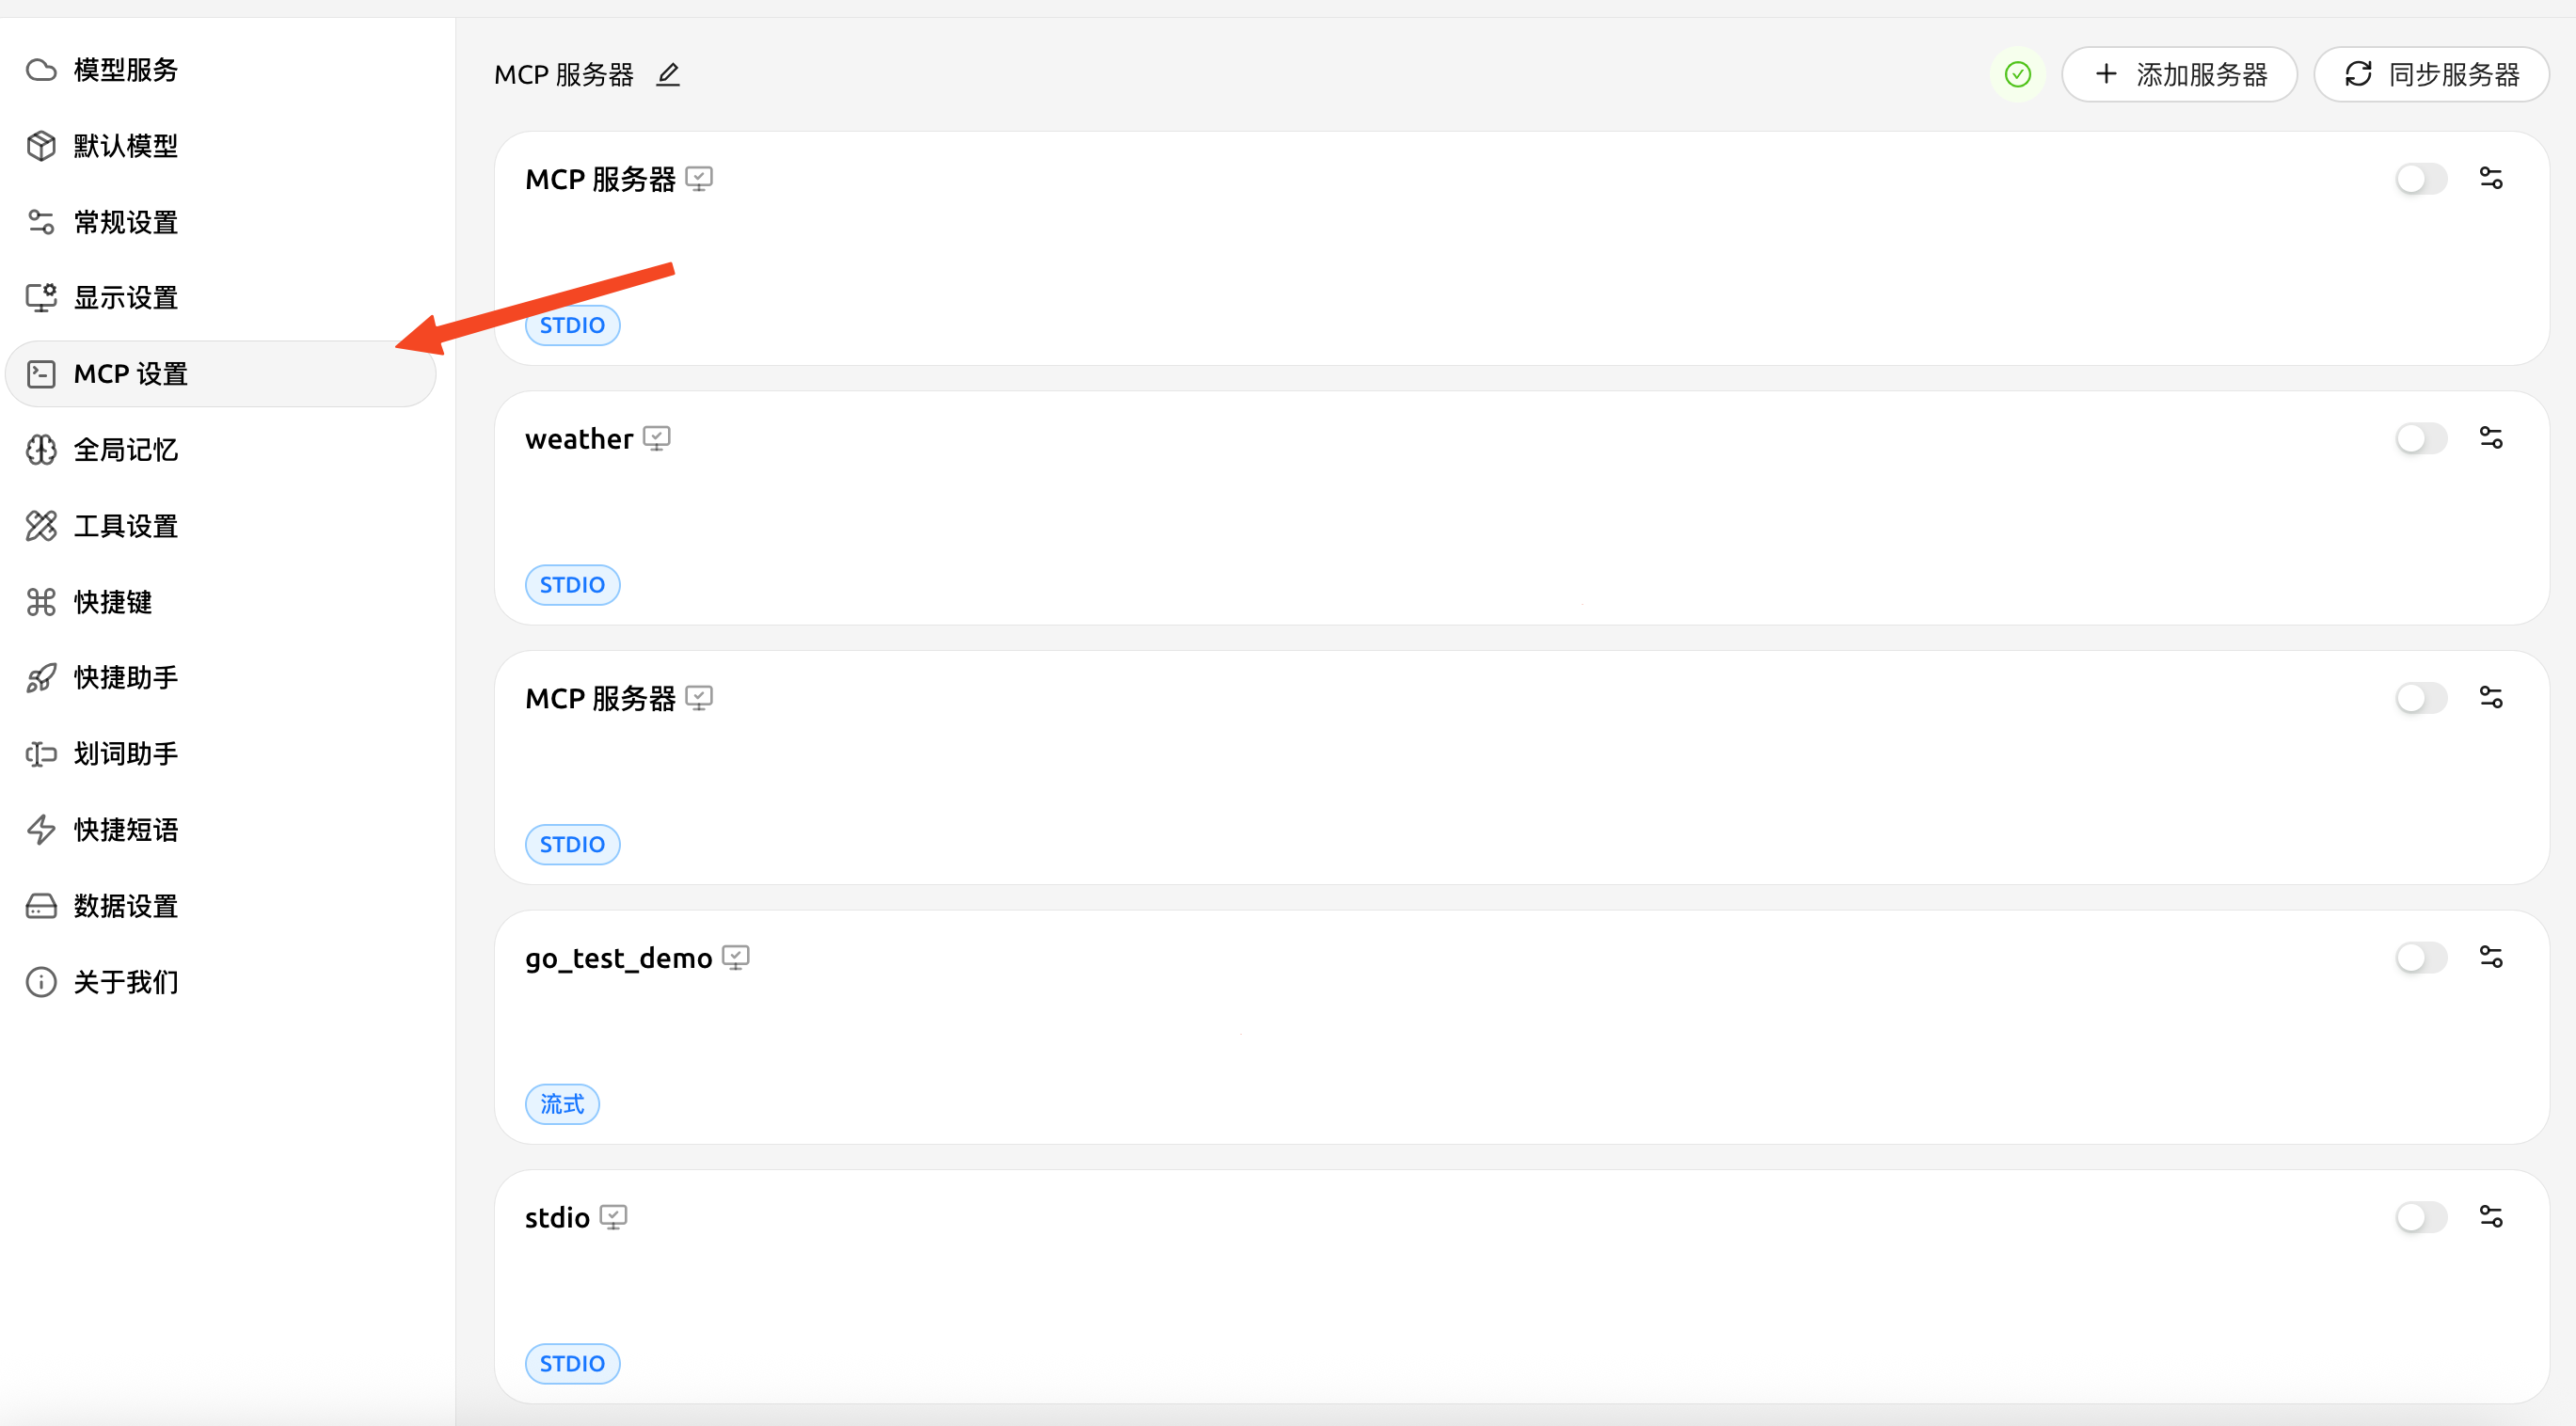
Task: Click the monitor icon next to weather
Action: (x=657, y=439)
